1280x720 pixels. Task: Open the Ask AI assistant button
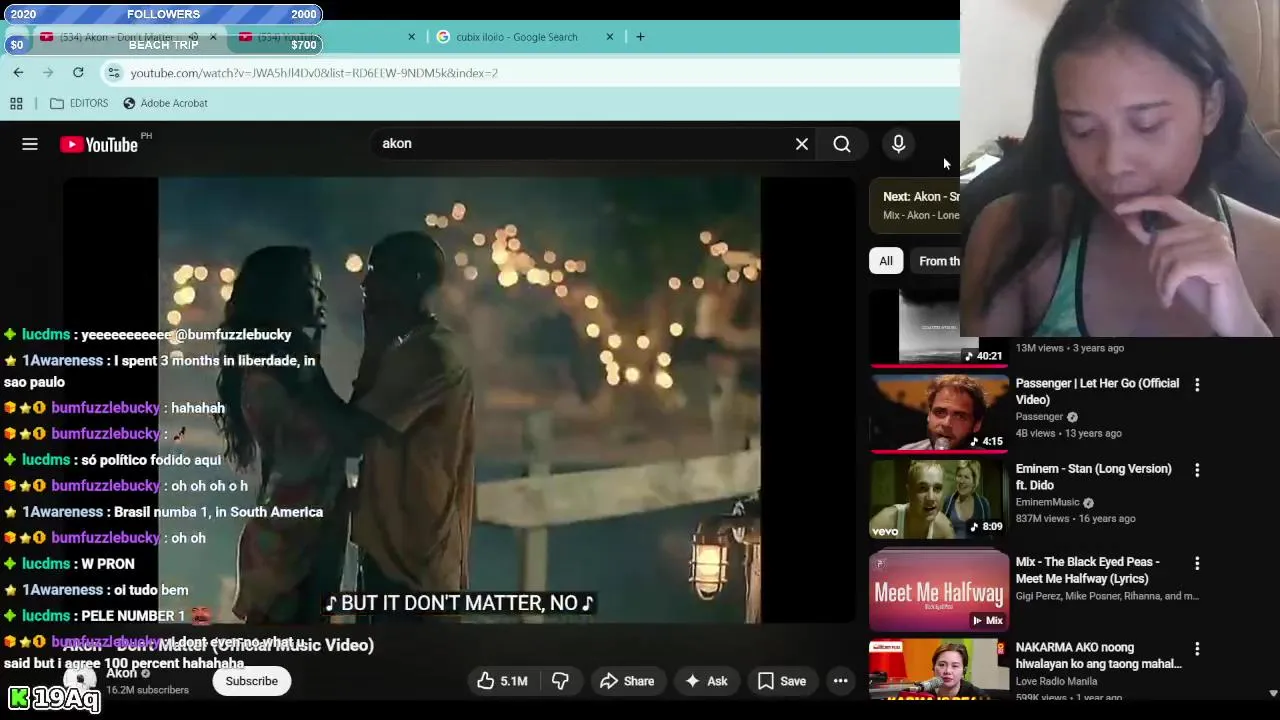706,681
